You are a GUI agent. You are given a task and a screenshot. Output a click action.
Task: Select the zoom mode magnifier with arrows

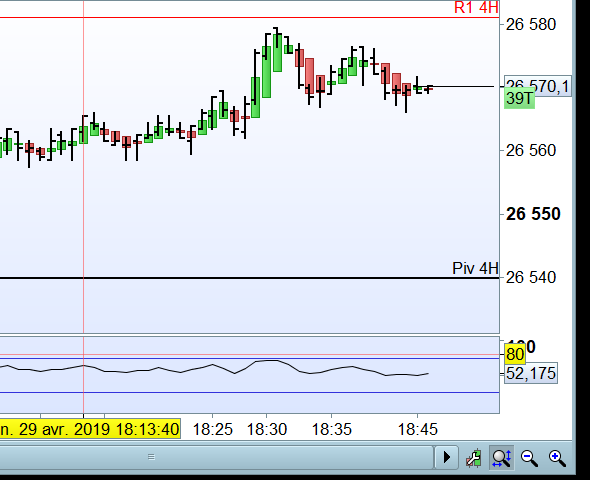pos(502,458)
